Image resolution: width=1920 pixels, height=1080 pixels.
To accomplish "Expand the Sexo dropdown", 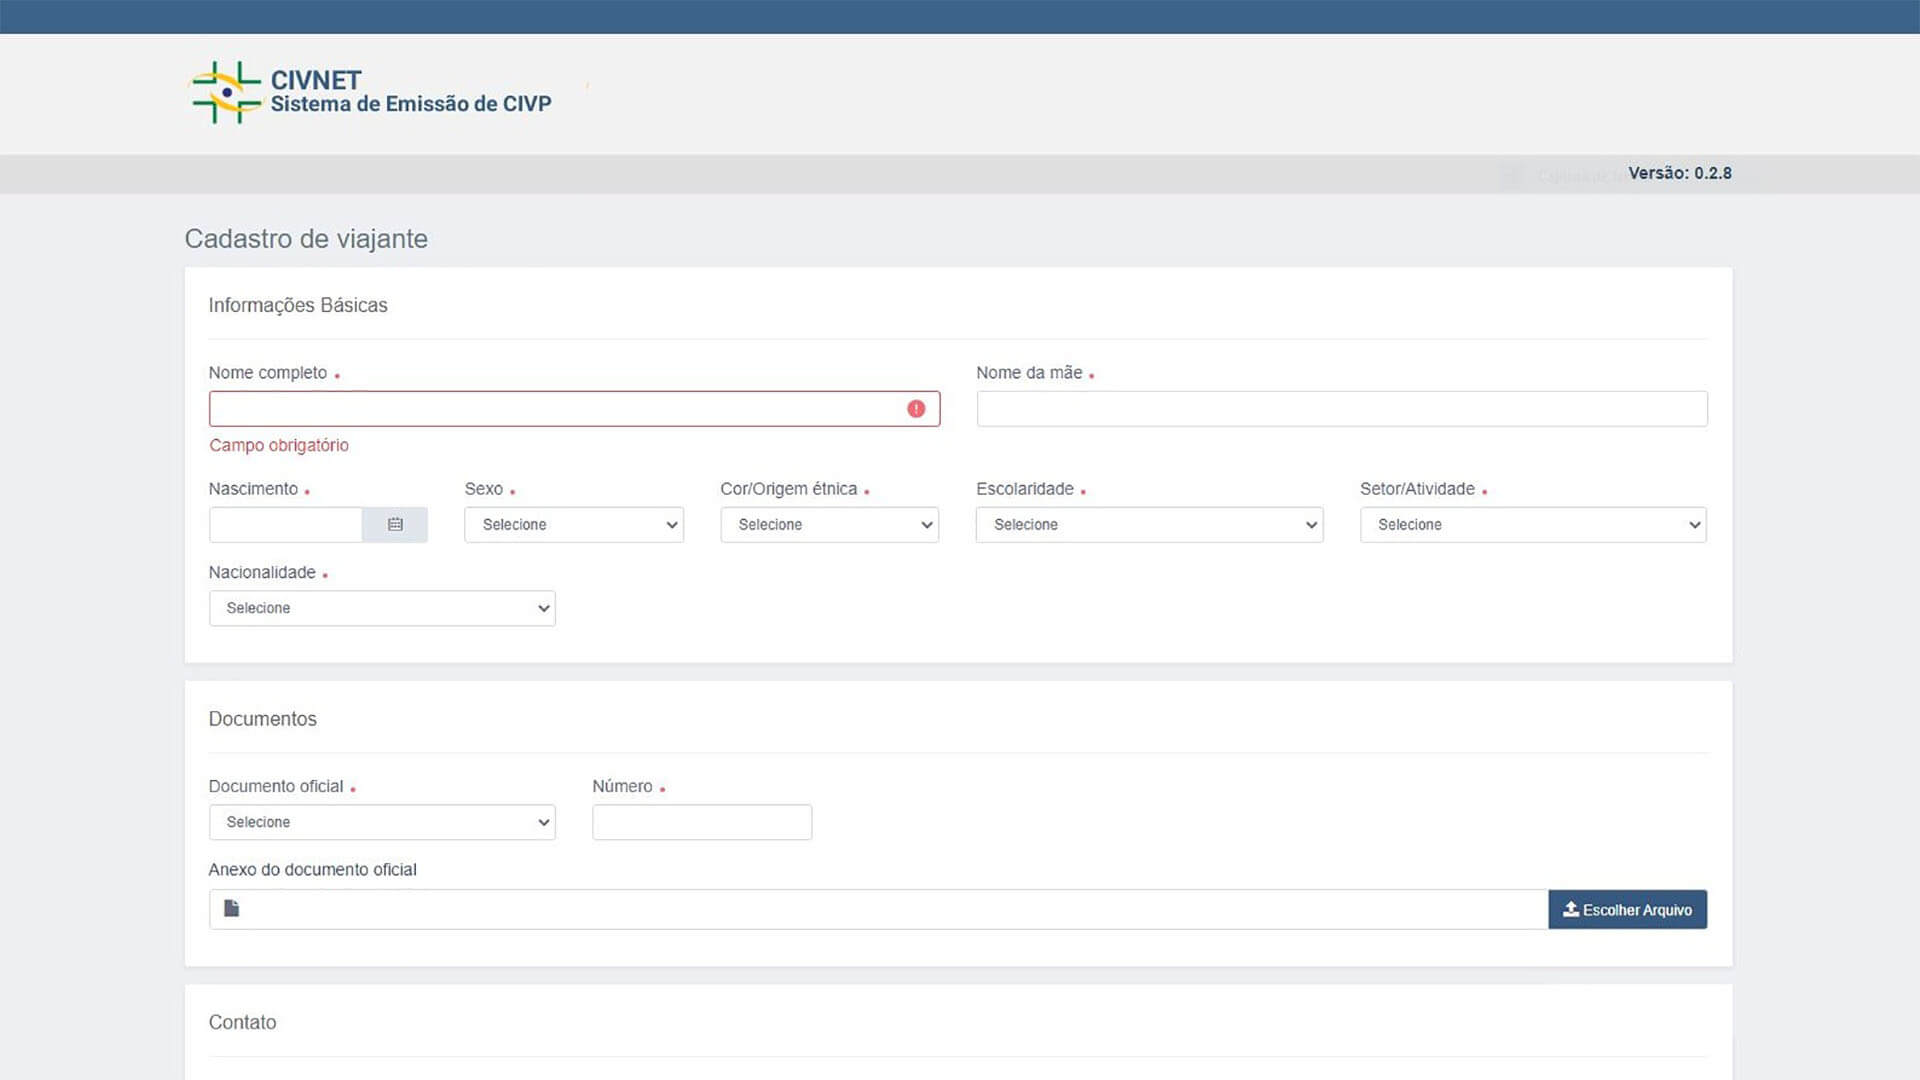I will (574, 525).
